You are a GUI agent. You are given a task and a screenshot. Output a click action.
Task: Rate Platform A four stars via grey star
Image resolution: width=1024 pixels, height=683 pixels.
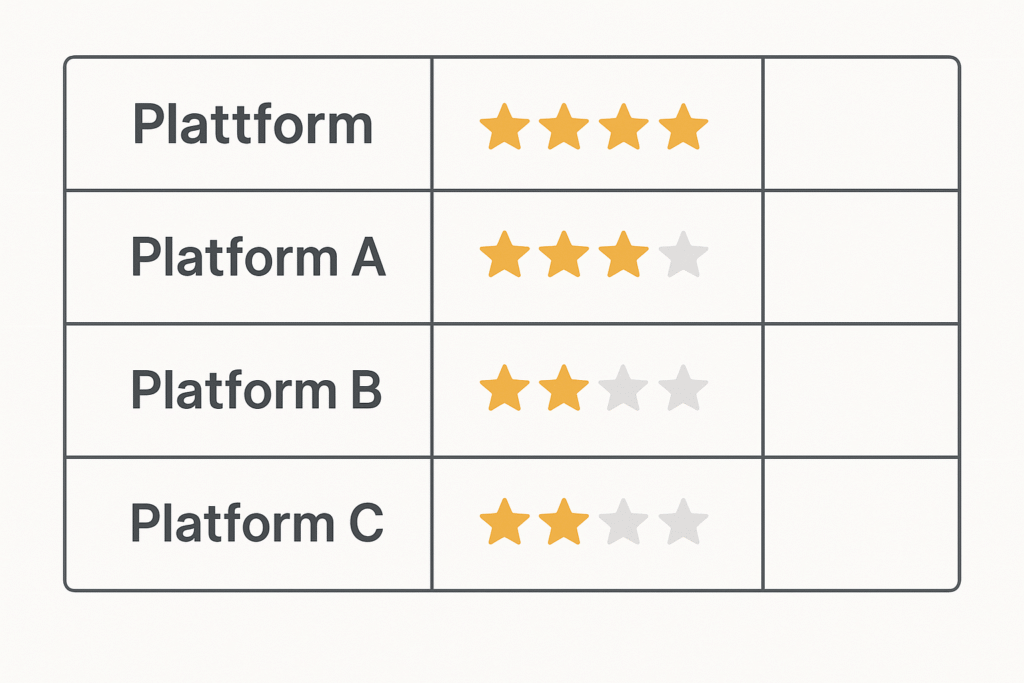coord(684,256)
